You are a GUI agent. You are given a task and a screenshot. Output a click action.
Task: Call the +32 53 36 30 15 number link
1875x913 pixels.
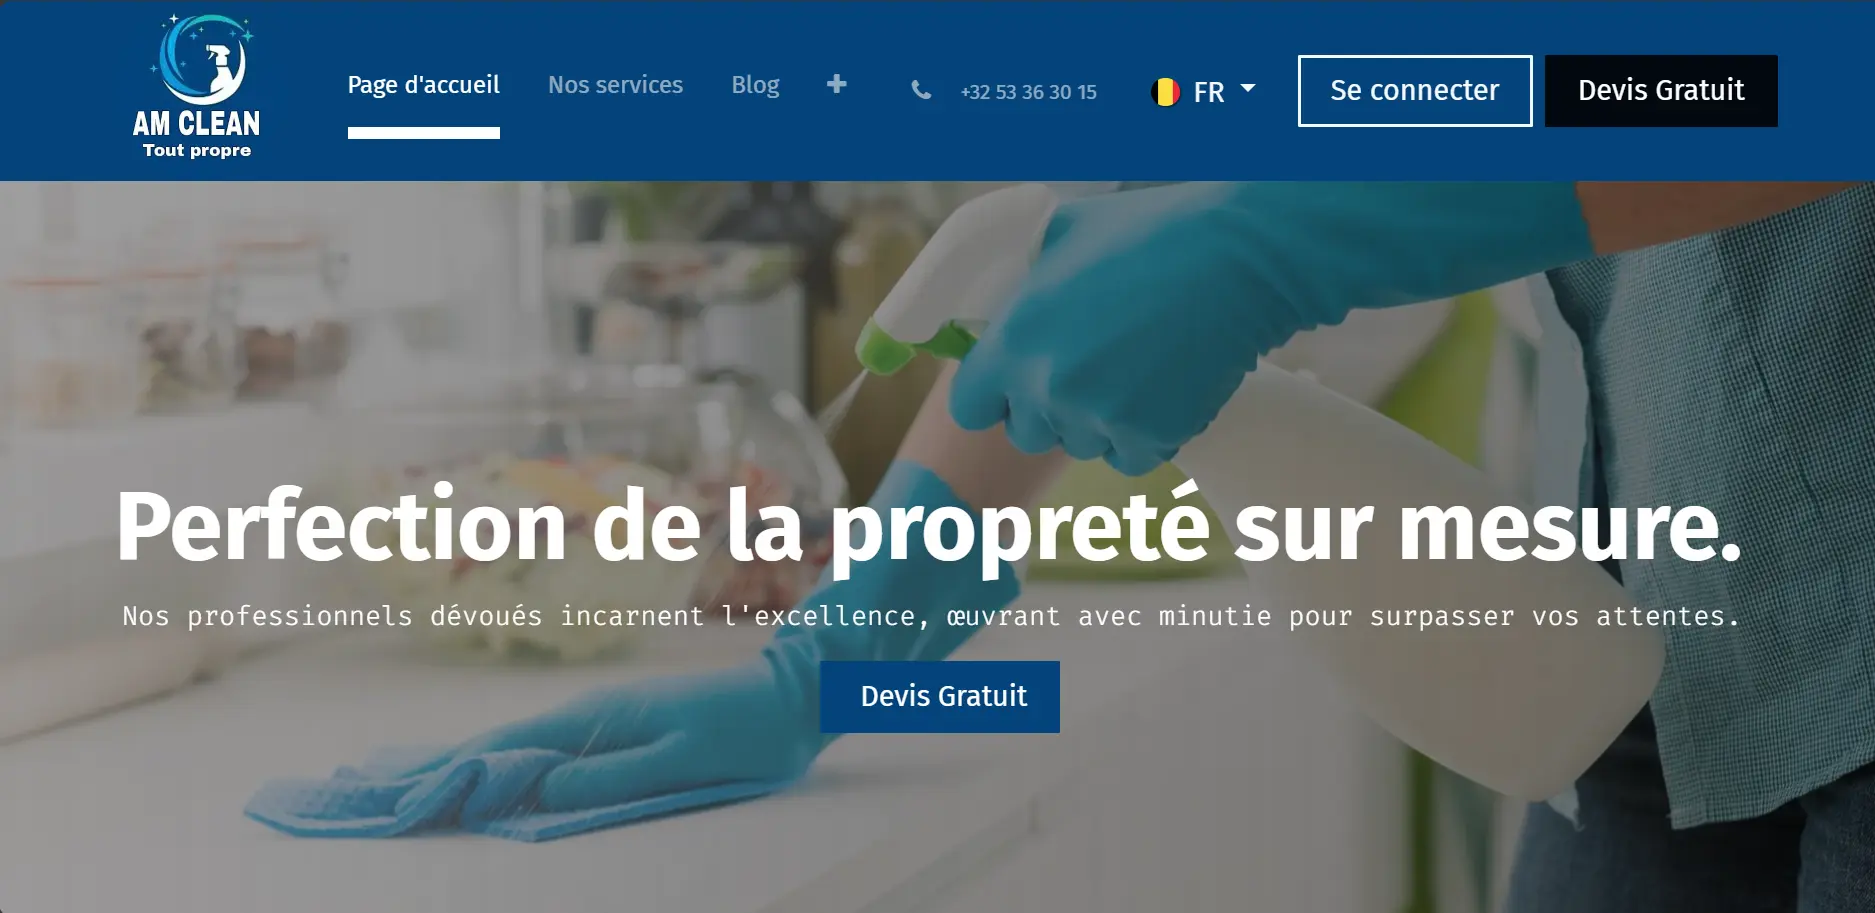[1029, 92]
